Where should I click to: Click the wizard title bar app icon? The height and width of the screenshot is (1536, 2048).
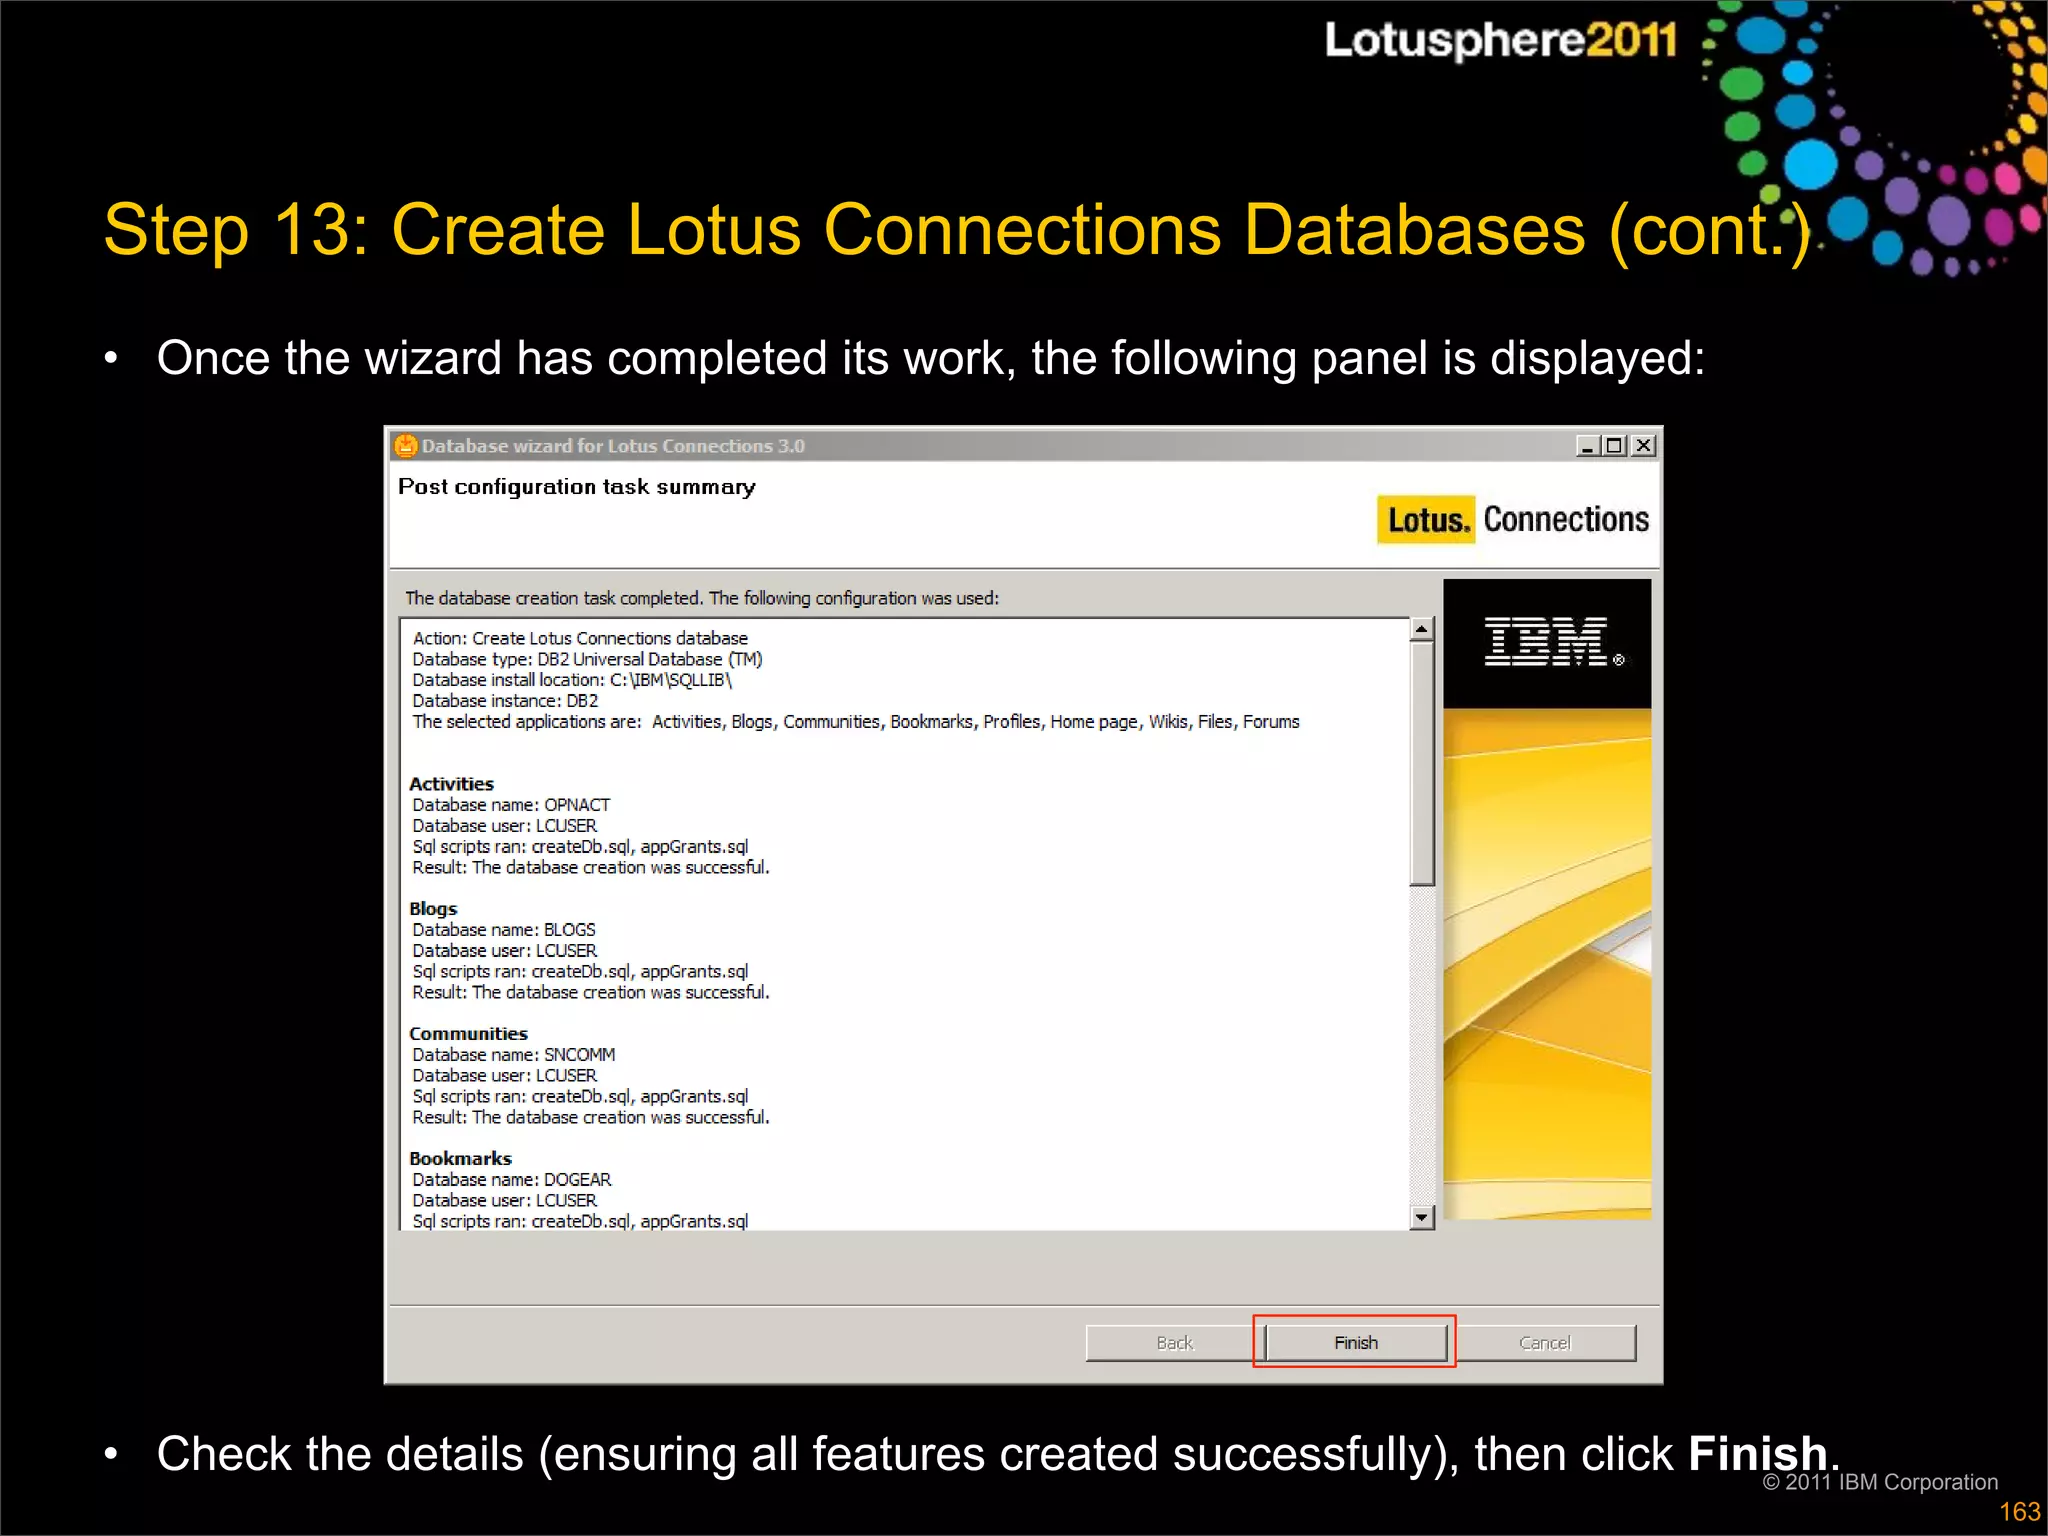coord(405,445)
